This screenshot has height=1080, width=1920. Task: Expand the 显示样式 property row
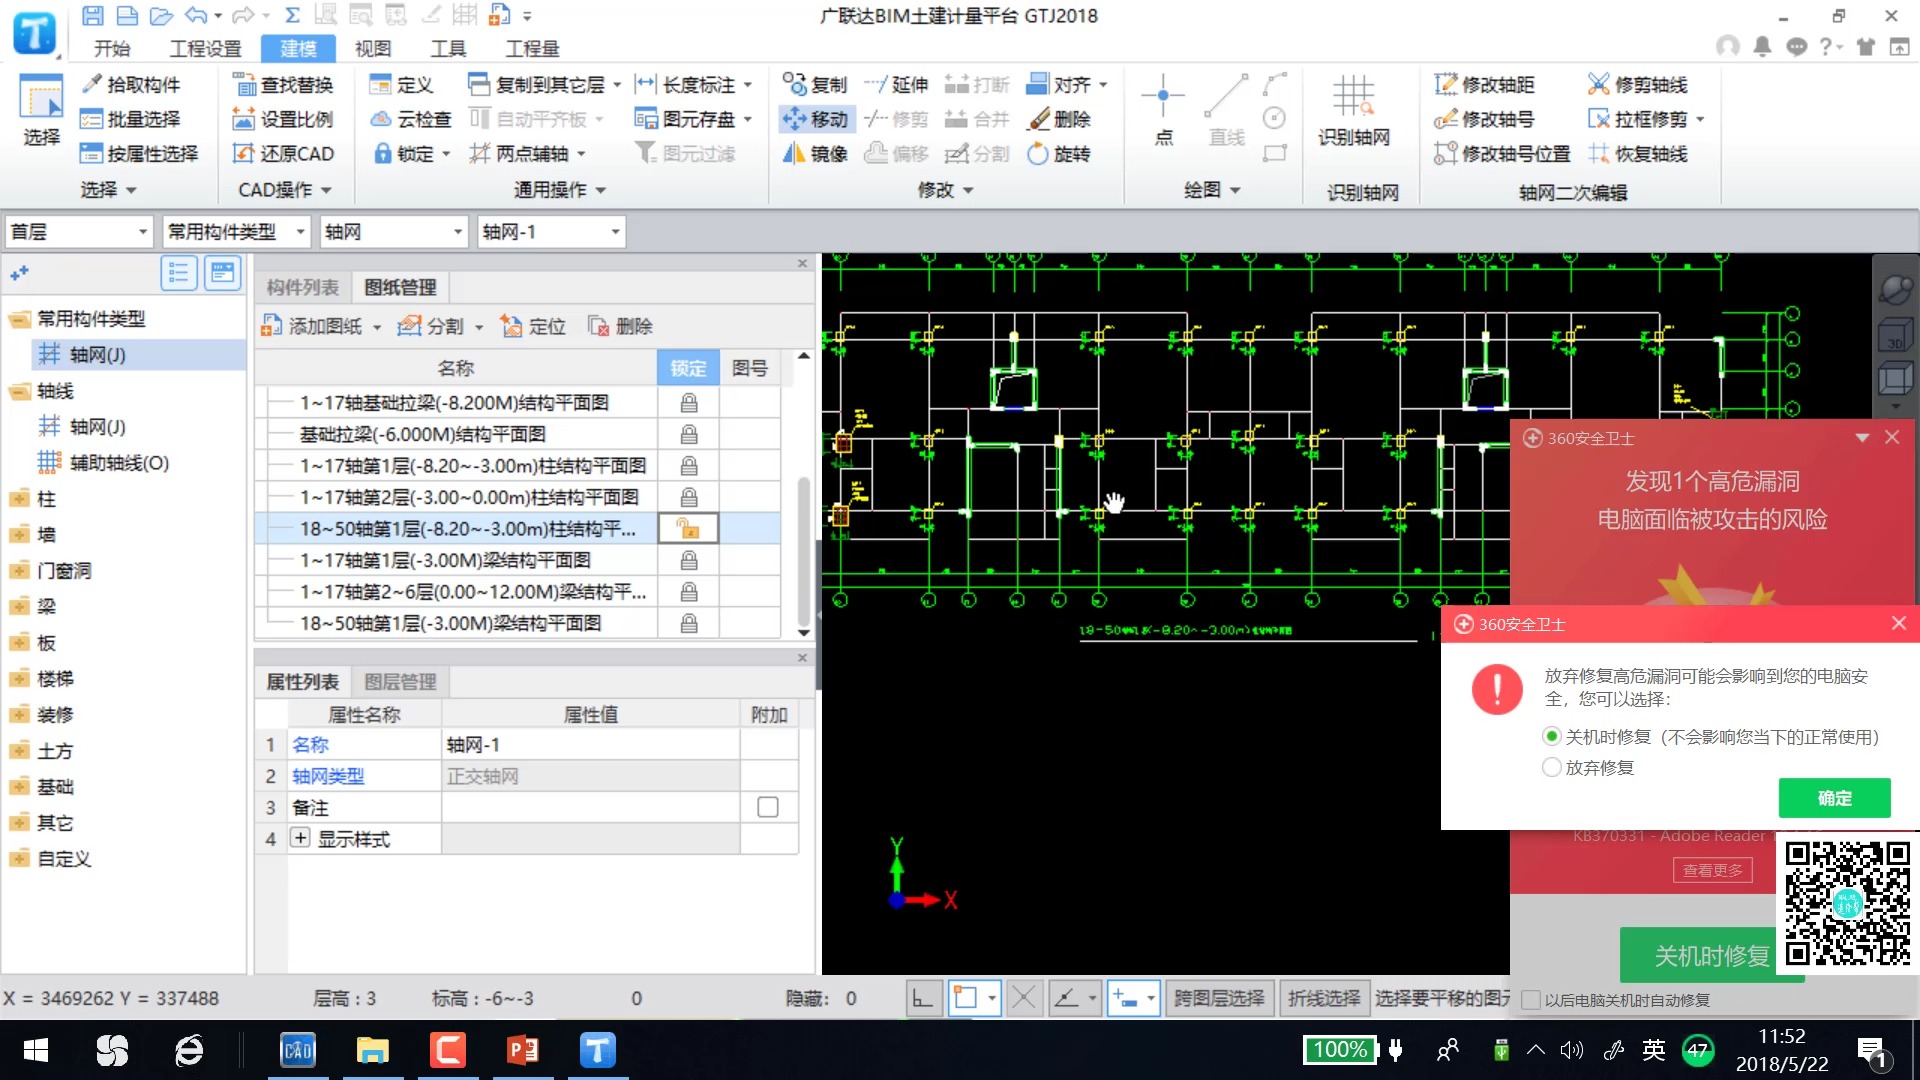[x=300, y=838]
